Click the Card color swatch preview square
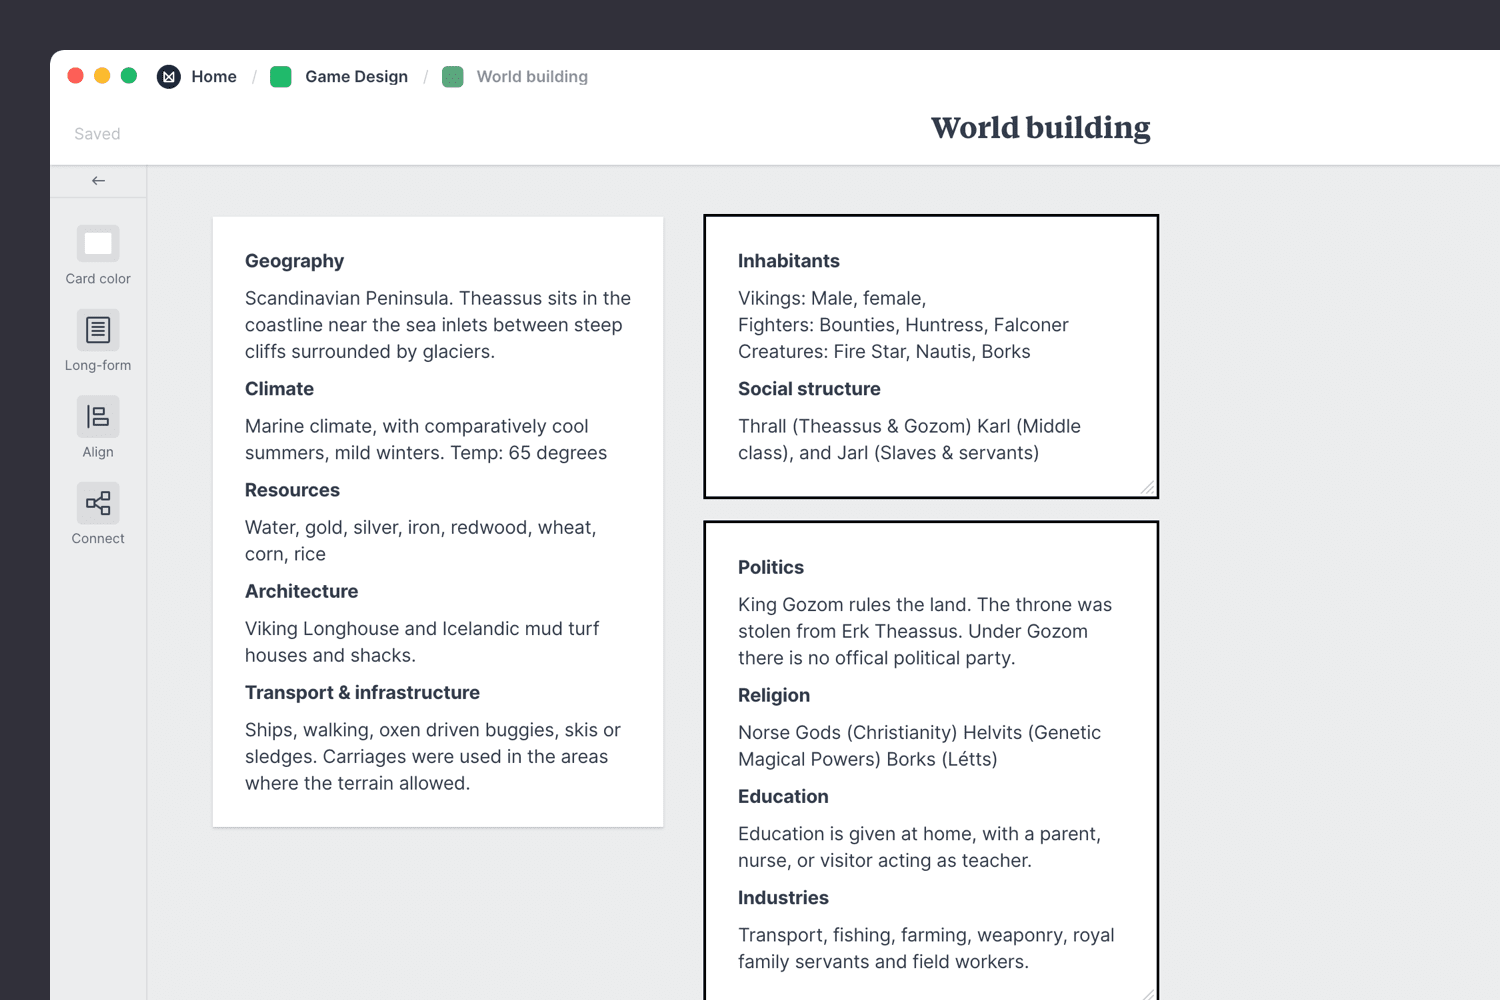 (x=97, y=242)
